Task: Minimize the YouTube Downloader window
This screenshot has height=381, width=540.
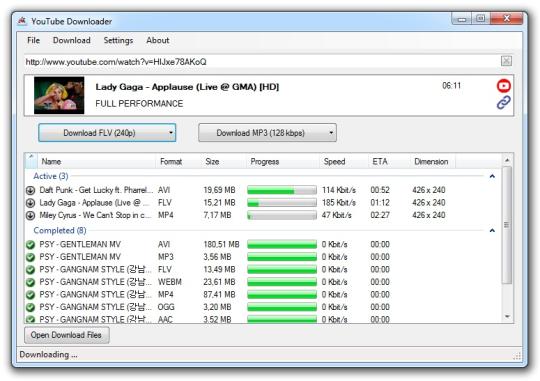Action: point(462,19)
